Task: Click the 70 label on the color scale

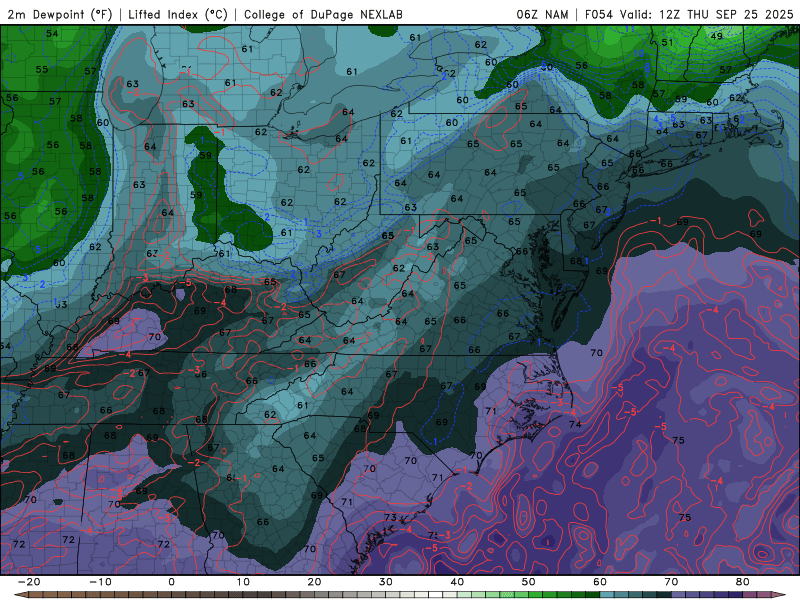Action: coord(671,582)
